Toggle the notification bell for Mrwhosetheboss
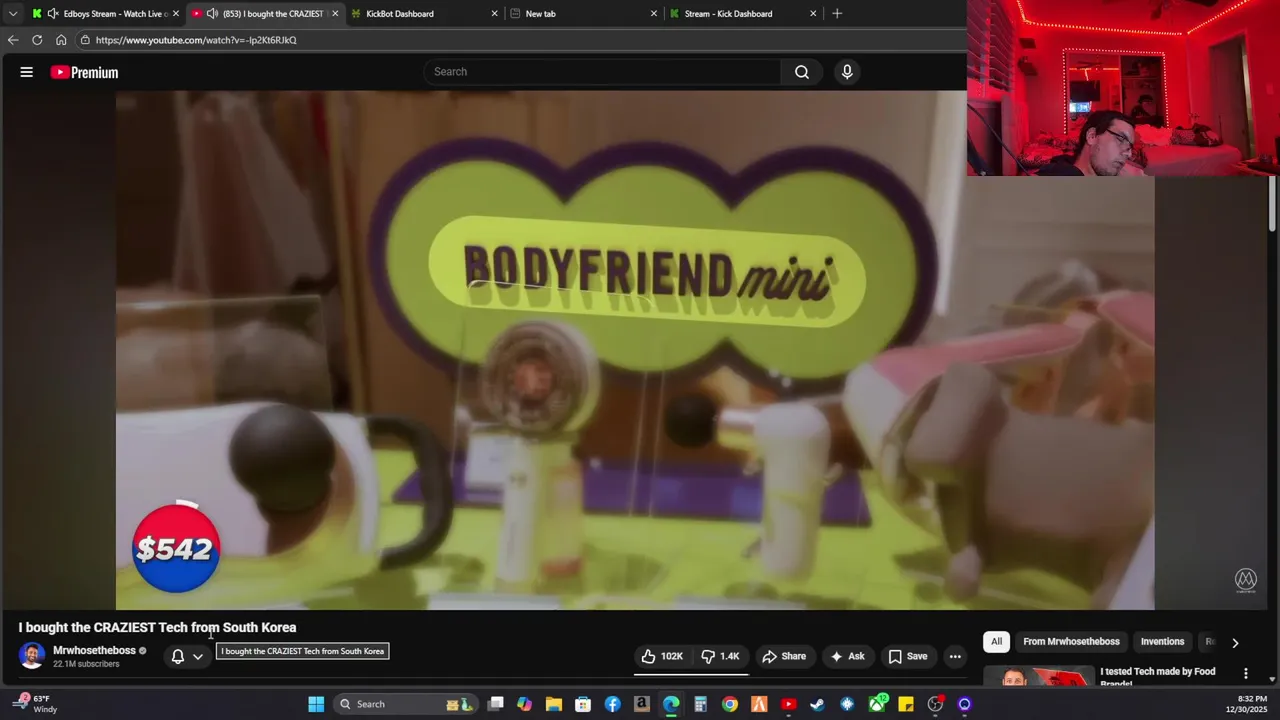 pyautogui.click(x=178, y=657)
